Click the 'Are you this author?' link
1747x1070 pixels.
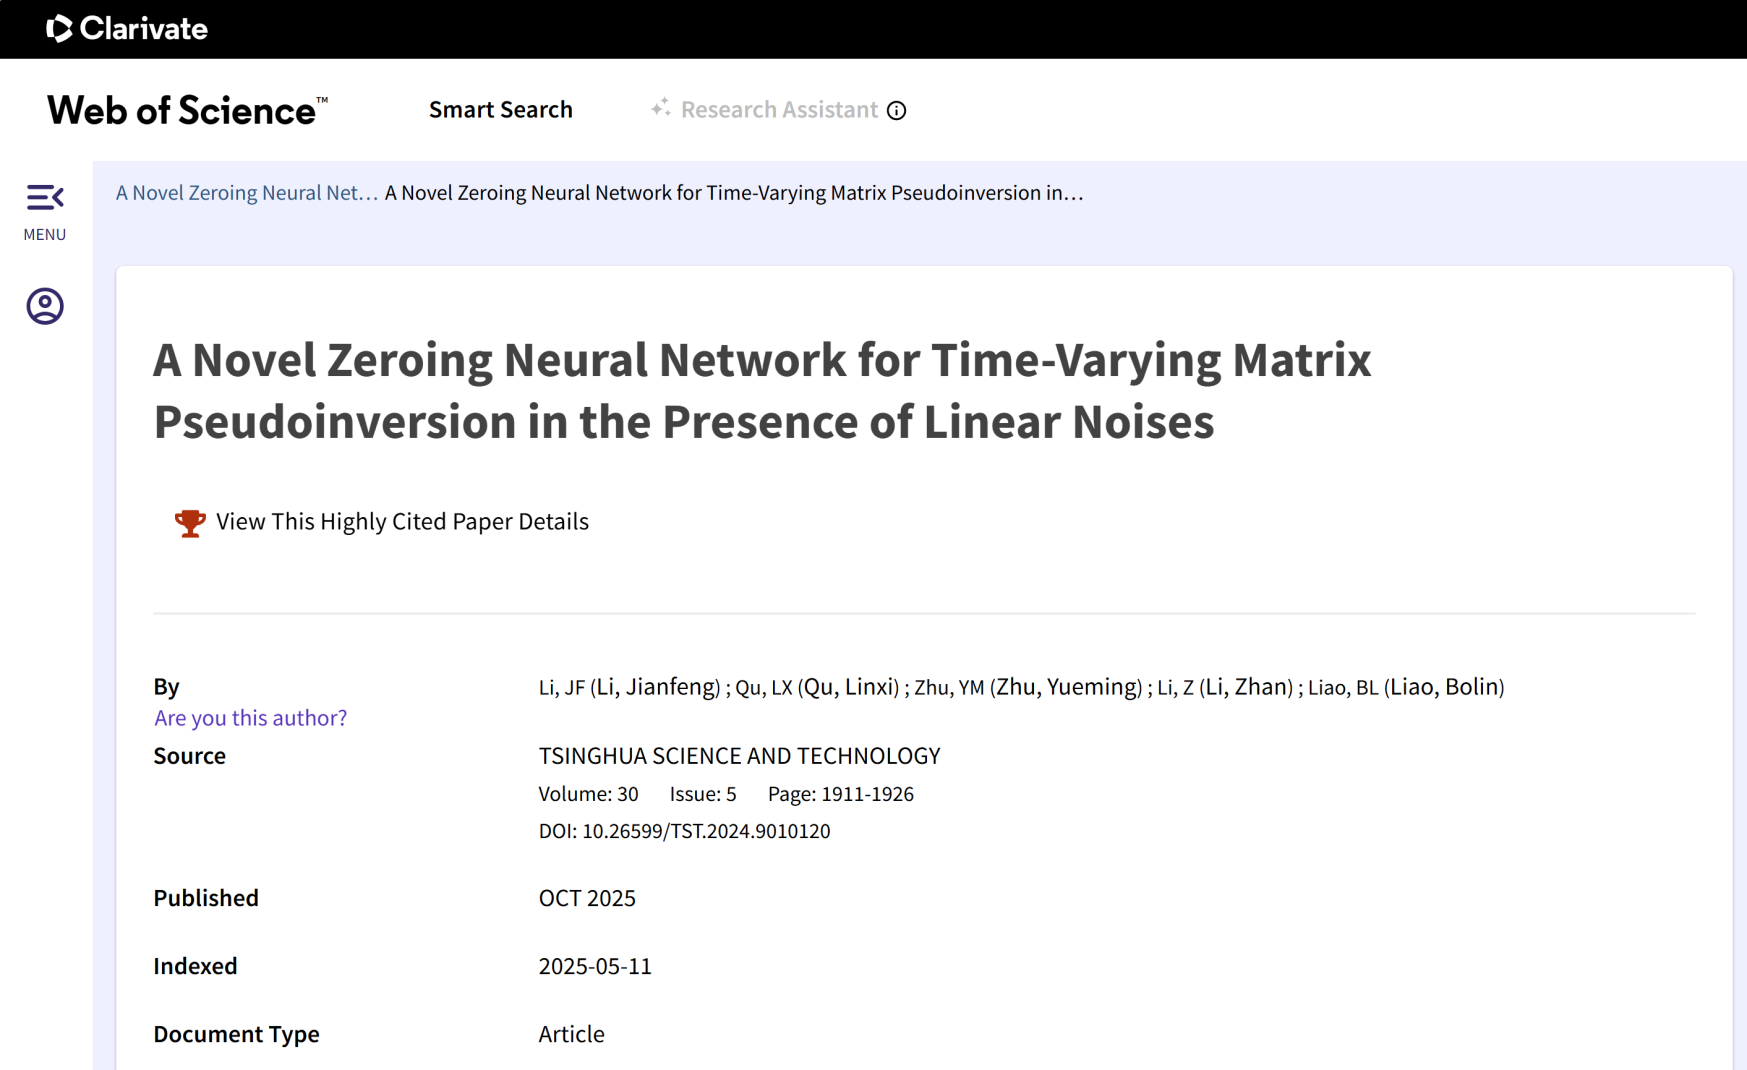point(250,718)
